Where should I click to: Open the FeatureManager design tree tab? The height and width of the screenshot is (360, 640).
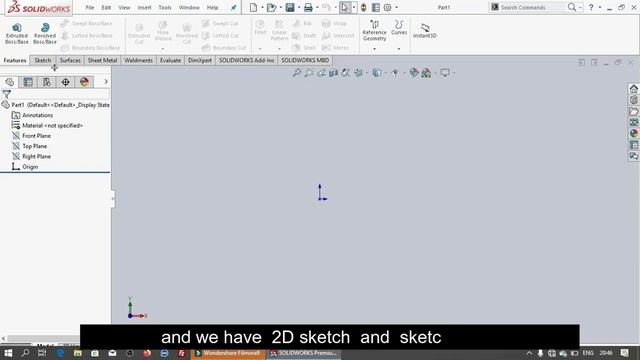click(9, 82)
